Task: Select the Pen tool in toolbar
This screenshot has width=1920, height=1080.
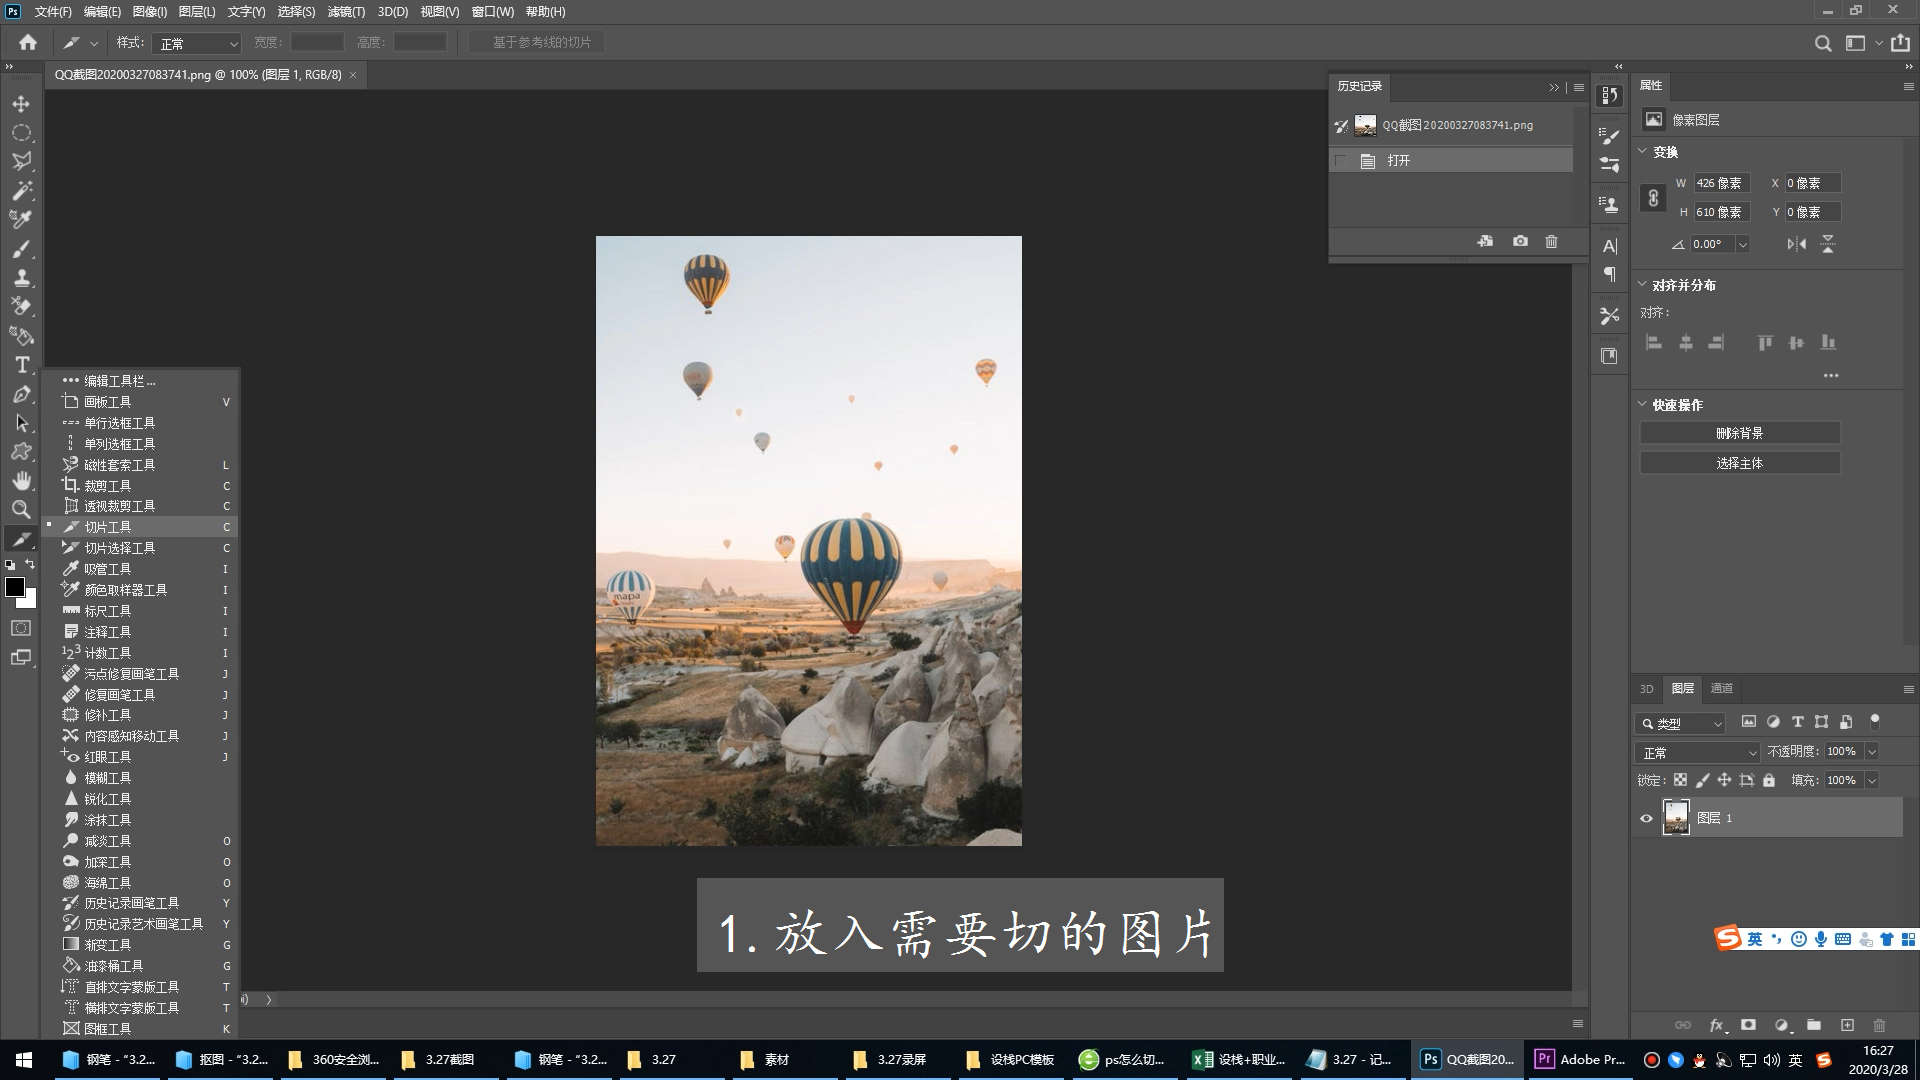Action: click(x=21, y=394)
